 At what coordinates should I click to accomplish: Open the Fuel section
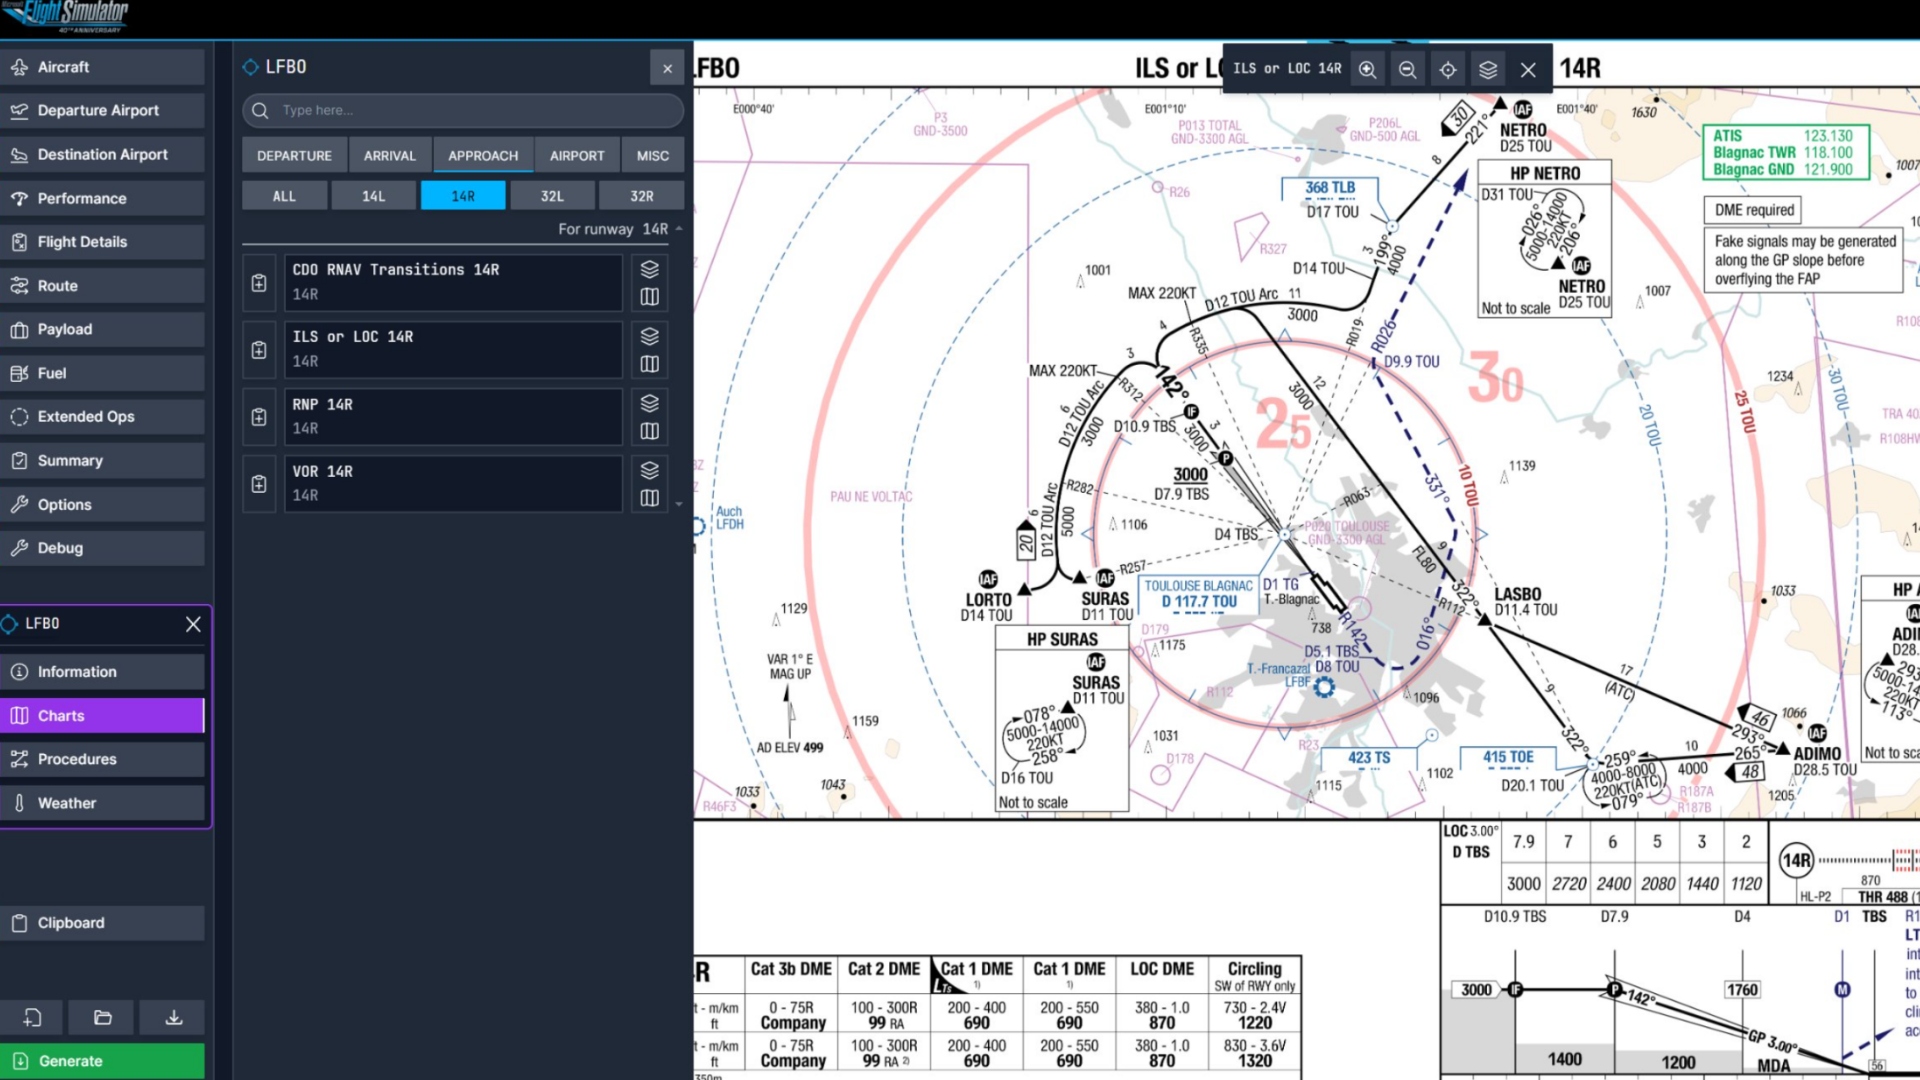click(x=102, y=373)
